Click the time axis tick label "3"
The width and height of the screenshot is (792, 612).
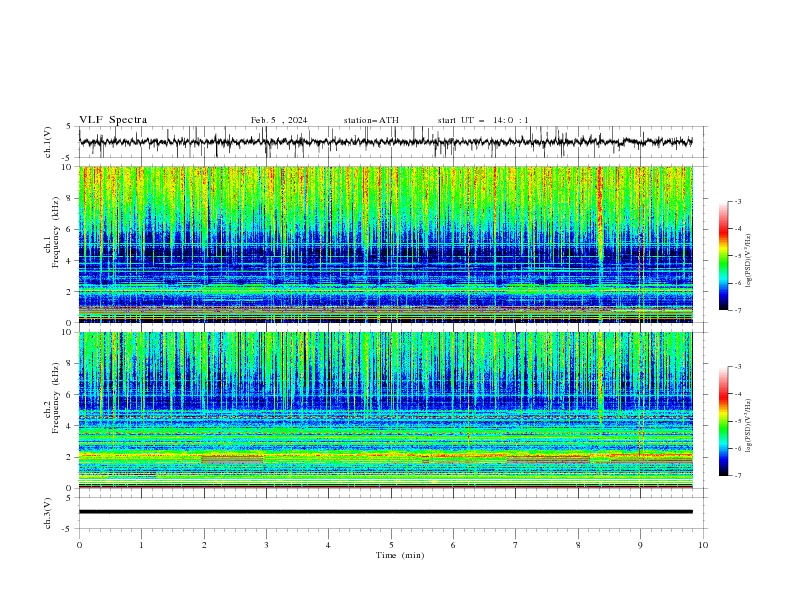point(266,545)
